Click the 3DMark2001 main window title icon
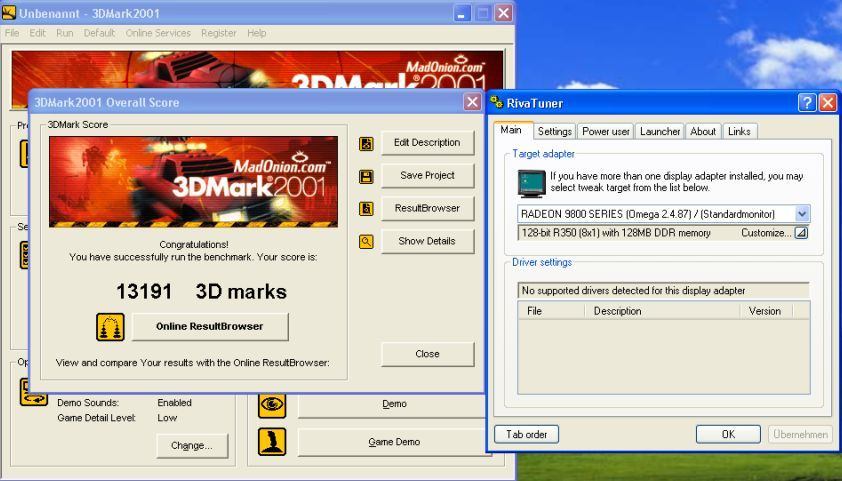This screenshot has width=842, height=481. pyautogui.click(x=9, y=13)
